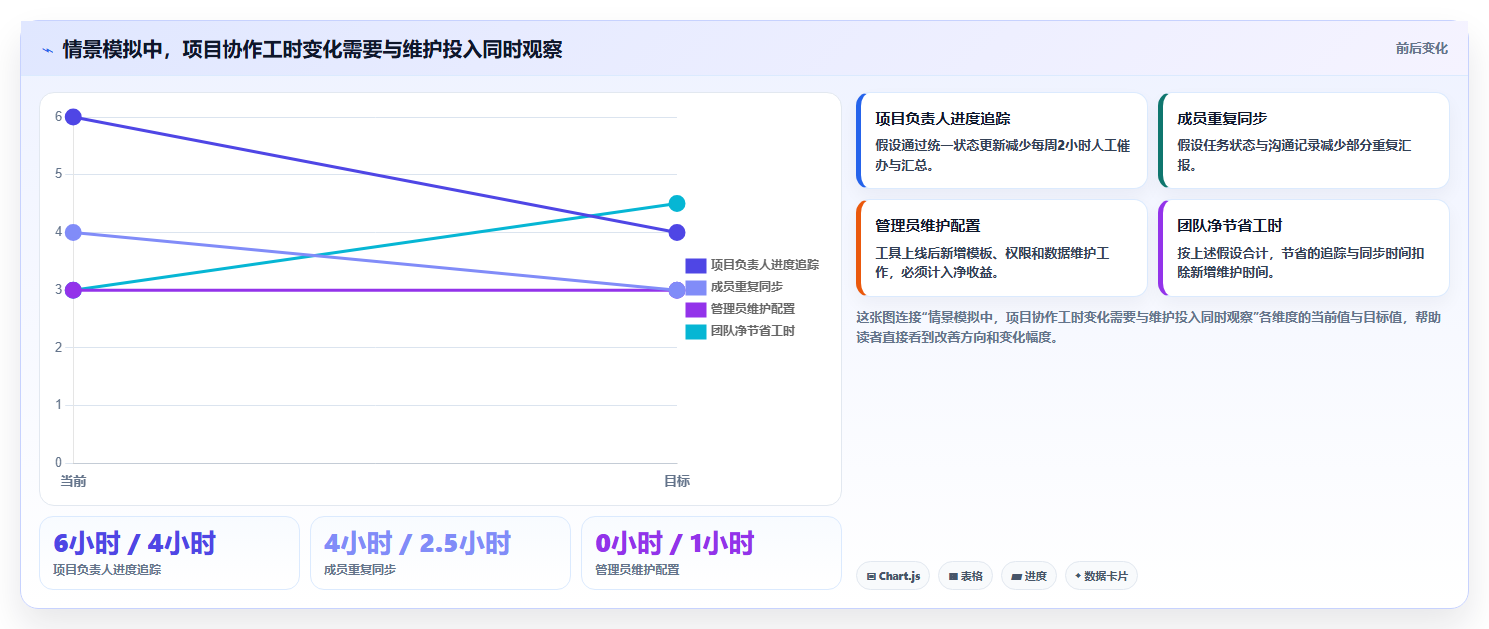Toggle 管理员维护配置 legend color box

point(696,309)
